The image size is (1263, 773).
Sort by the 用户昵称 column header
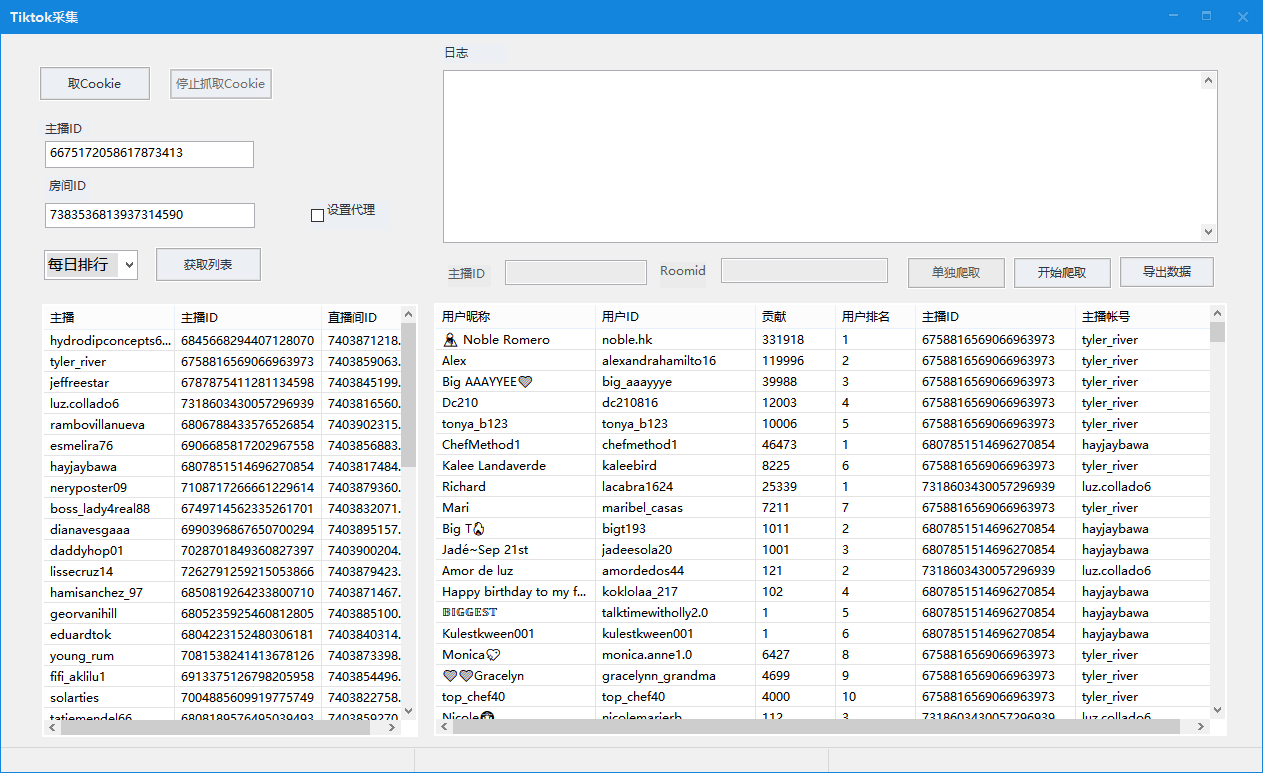(515, 317)
